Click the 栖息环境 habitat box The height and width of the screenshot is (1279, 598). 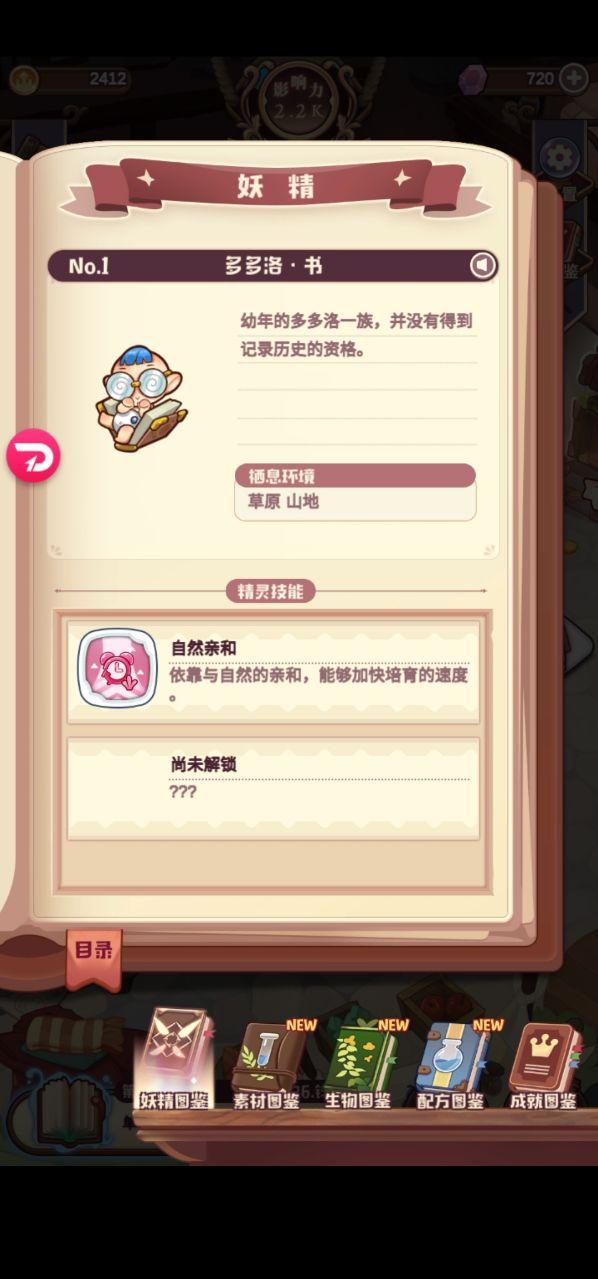355,492
